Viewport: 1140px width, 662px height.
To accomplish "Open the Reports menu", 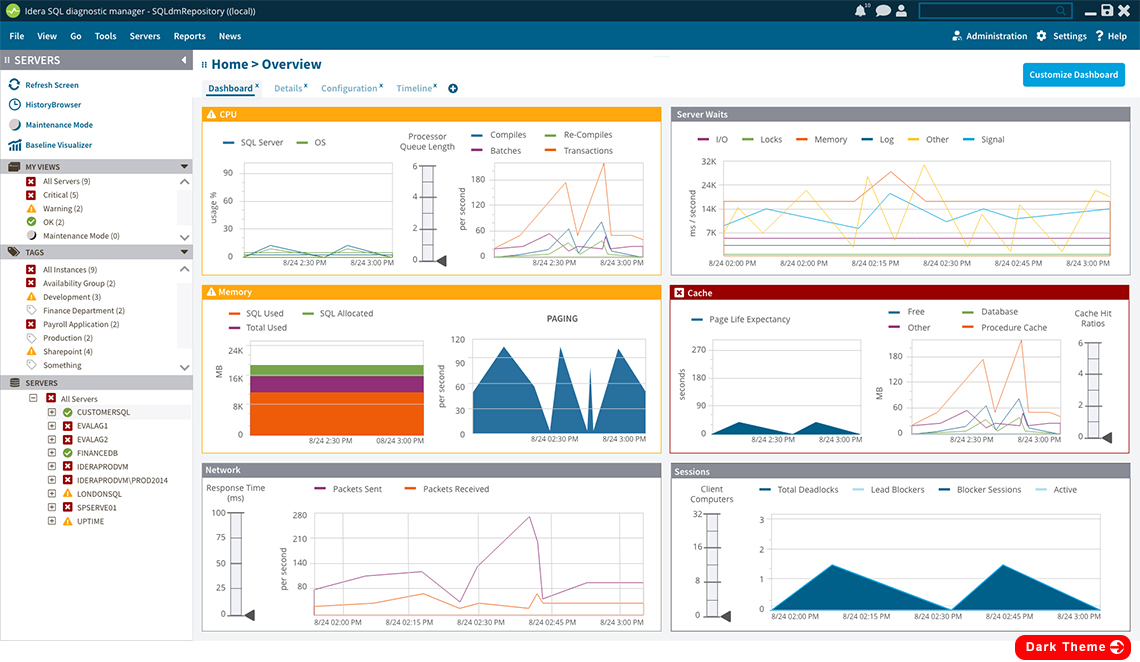I will (x=189, y=36).
